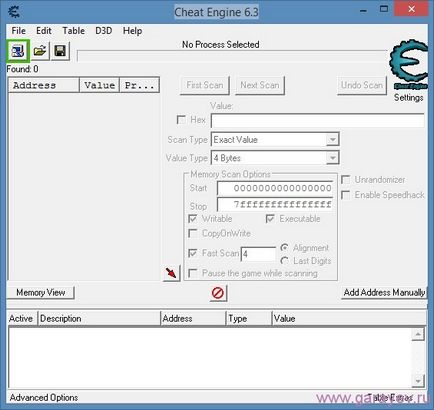Click the First Scan button
Viewport: 434px width, 410px height.
(205, 85)
